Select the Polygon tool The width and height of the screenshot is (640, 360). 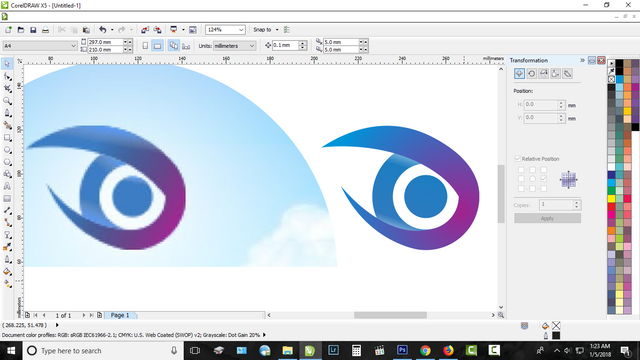point(7,162)
